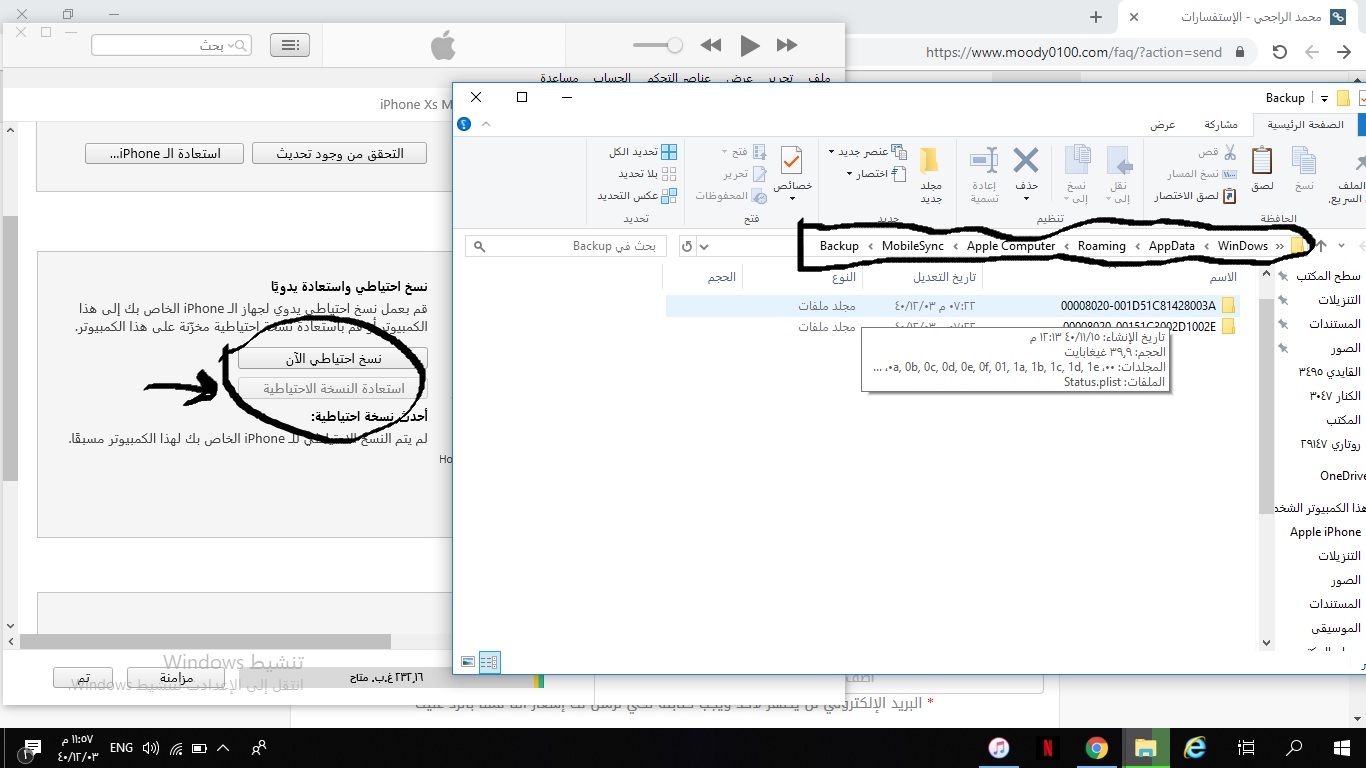Image resolution: width=1366 pixels, height=768 pixels.
Task: Click in the بحث في Backup search box
Action: (x=566, y=246)
